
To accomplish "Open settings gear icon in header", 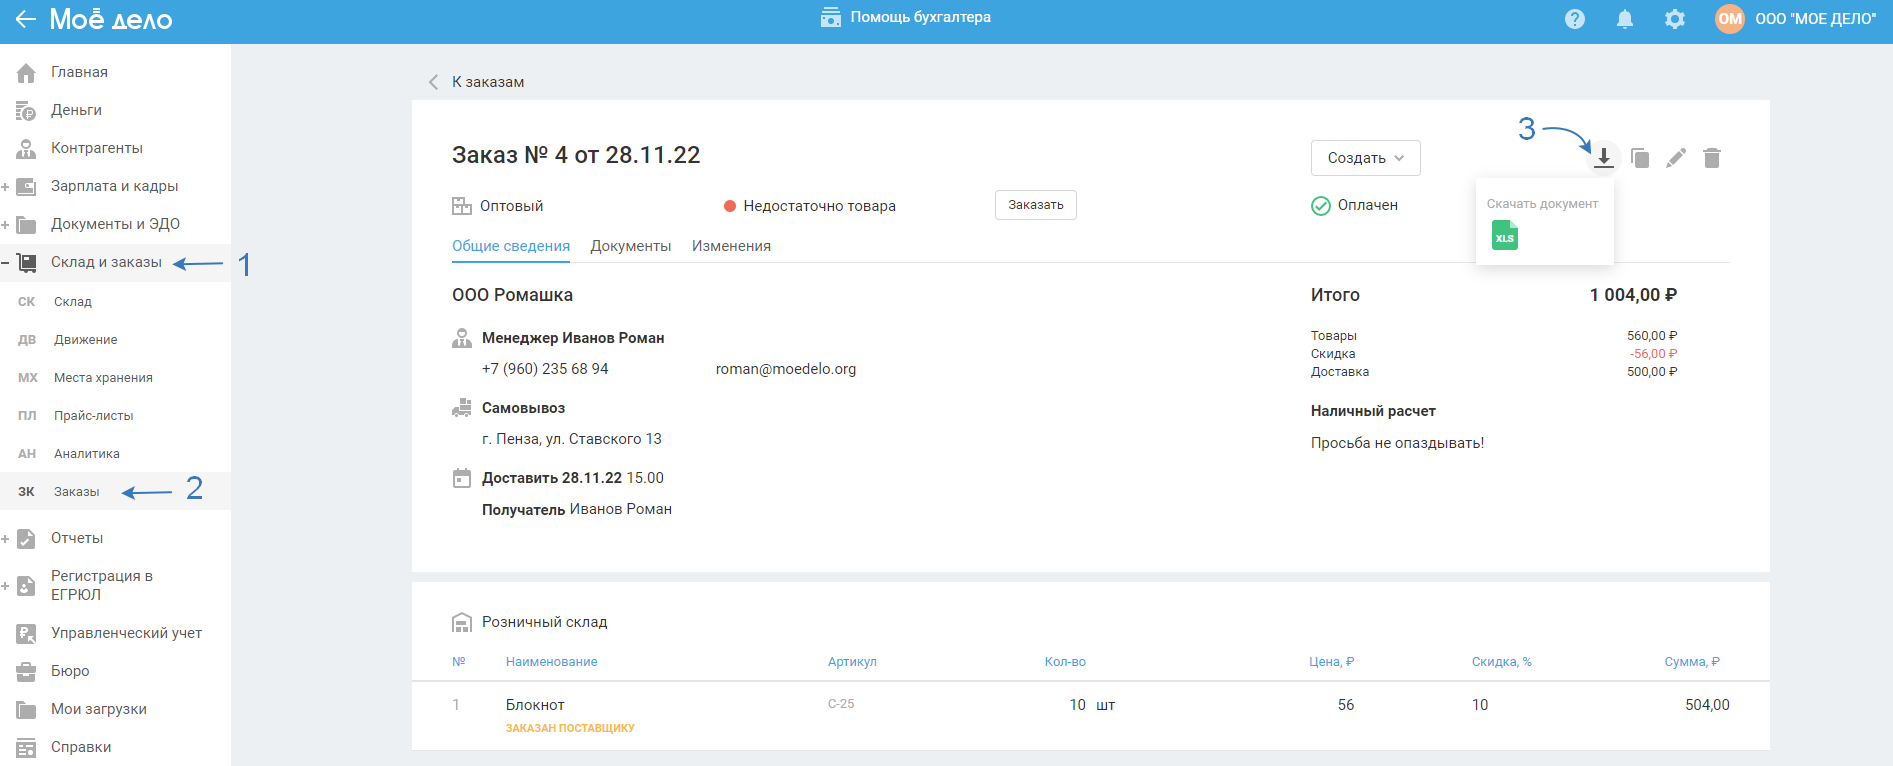I will [x=1675, y=19].
